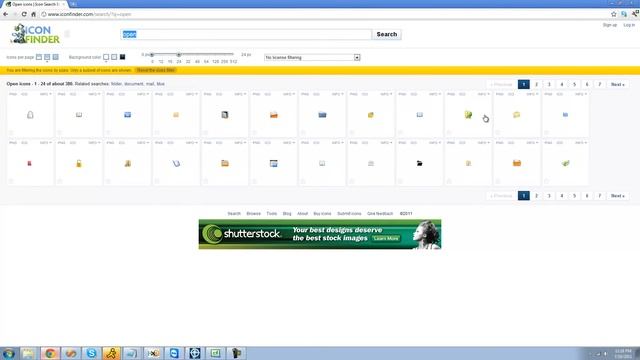The image size is (640, 360).
Task: Expand INFO menu on grey padlock cell
Action: [46, 94]
